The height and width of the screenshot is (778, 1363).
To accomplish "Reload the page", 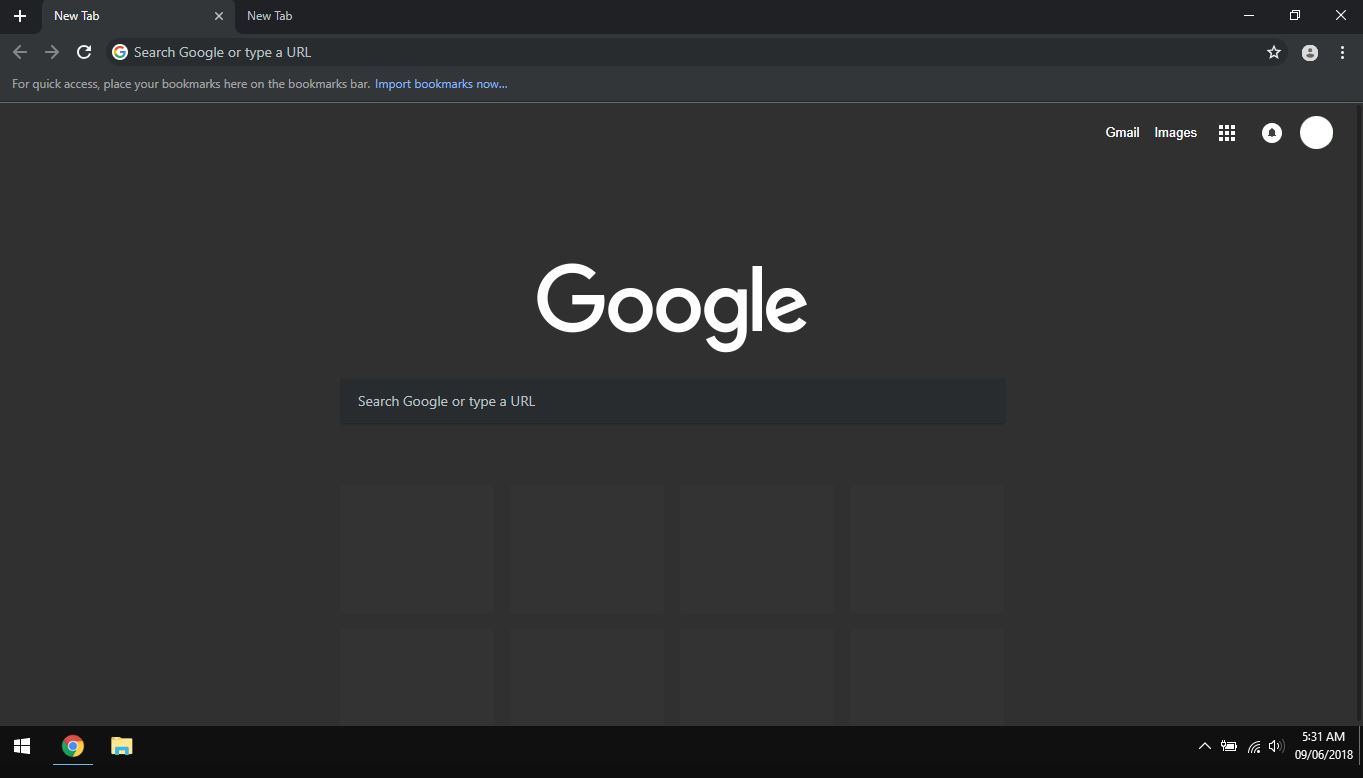I will click(x=84, y=52).
